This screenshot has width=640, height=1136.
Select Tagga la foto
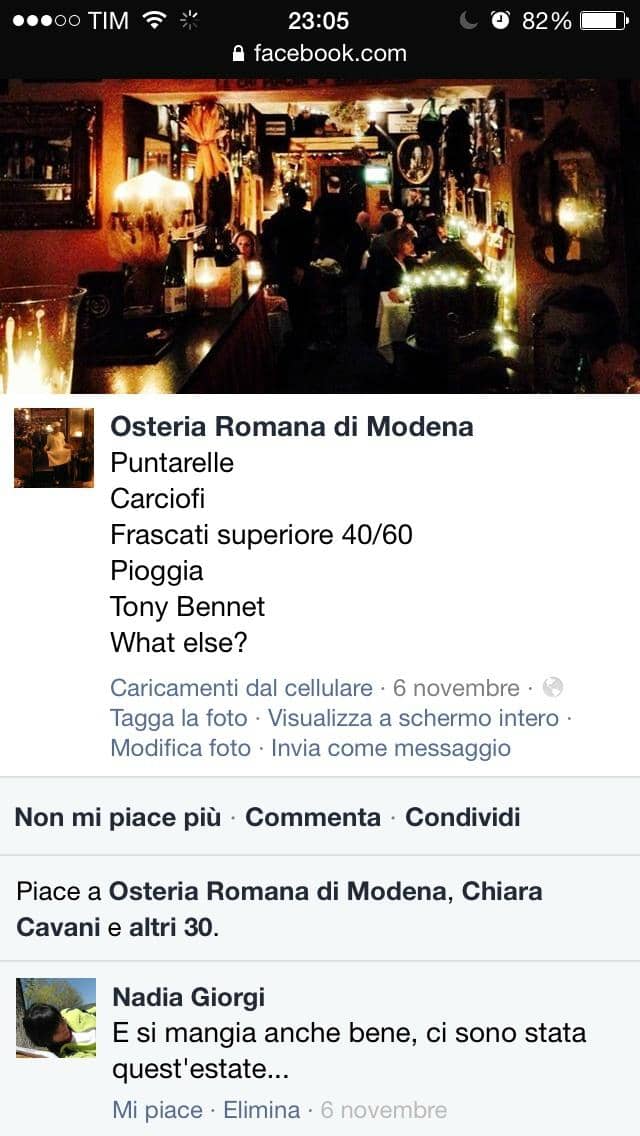179,718
